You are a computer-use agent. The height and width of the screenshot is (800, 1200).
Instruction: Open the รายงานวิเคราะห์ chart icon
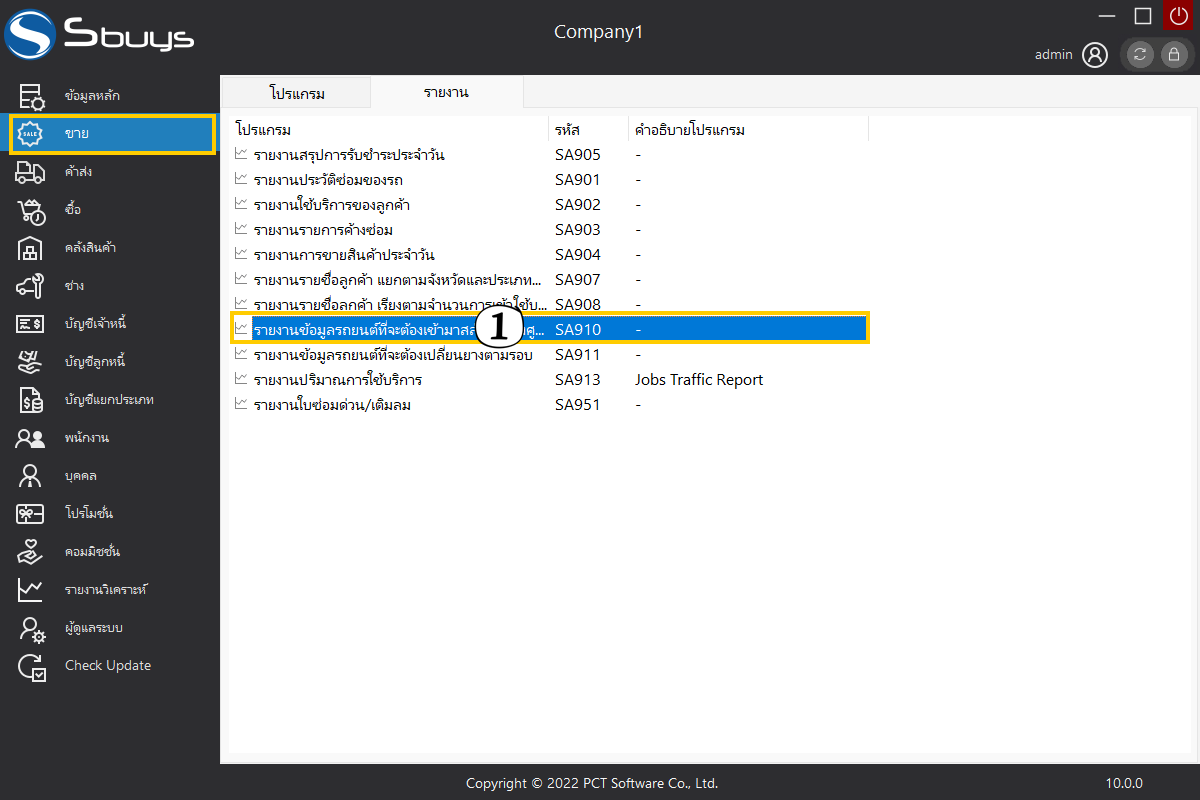point(31,590)
